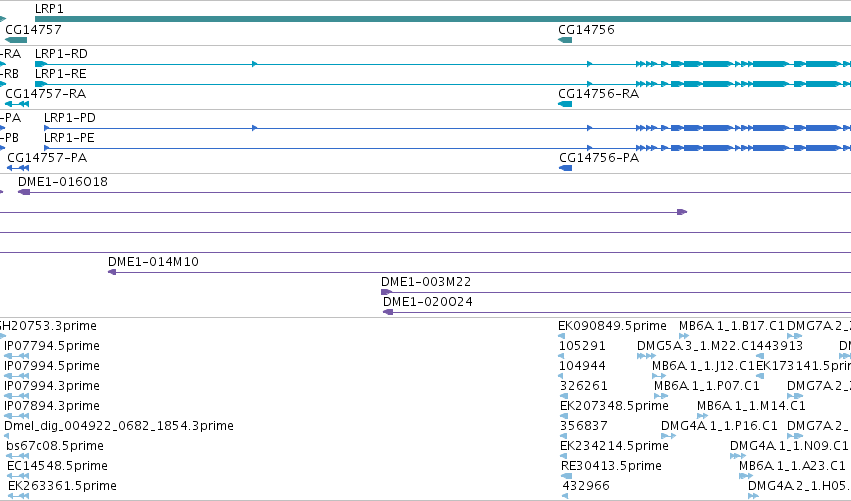Click the DMG5A.3_1.M22.C1443913 label

[720, 346]
